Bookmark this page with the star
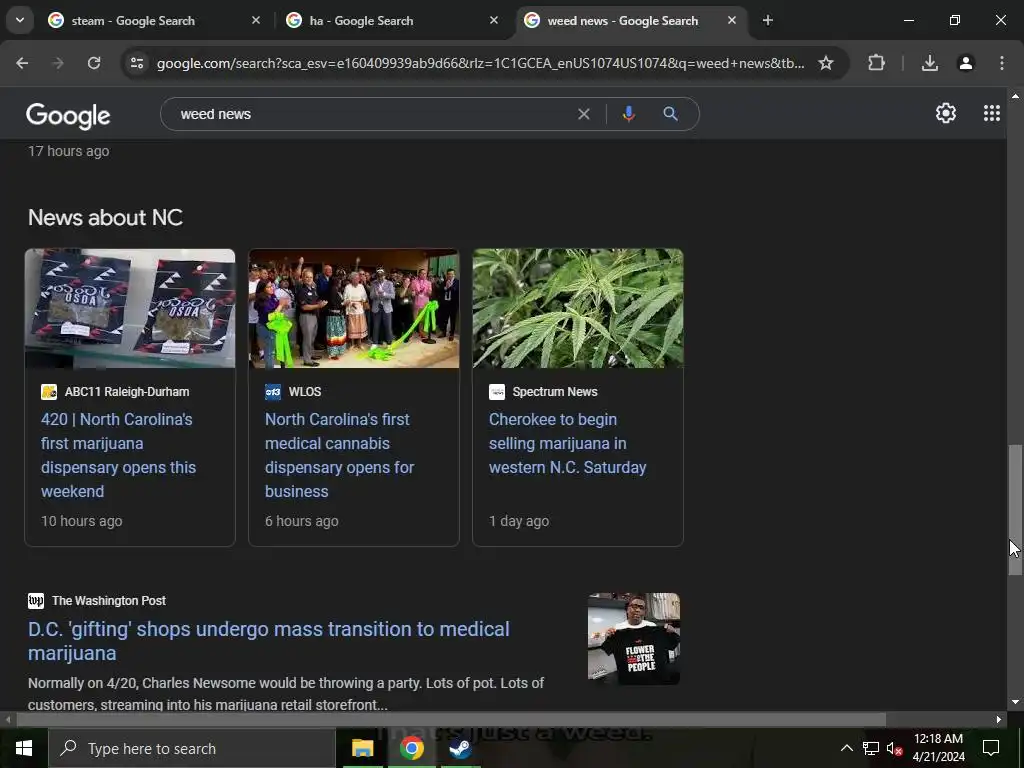Image resolution: width=1024 pixels, height=768 pixels. click(x=825, y=63)
